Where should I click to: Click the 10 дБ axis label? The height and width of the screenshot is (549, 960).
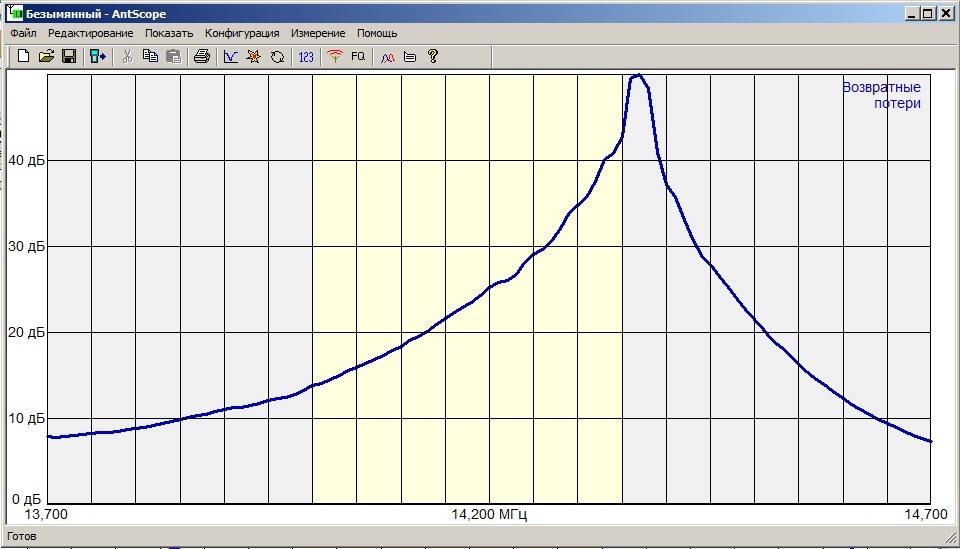28,419
